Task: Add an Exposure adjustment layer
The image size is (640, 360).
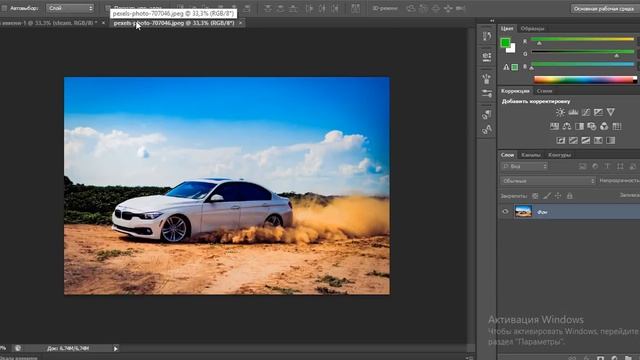Action: click(598, 112)
